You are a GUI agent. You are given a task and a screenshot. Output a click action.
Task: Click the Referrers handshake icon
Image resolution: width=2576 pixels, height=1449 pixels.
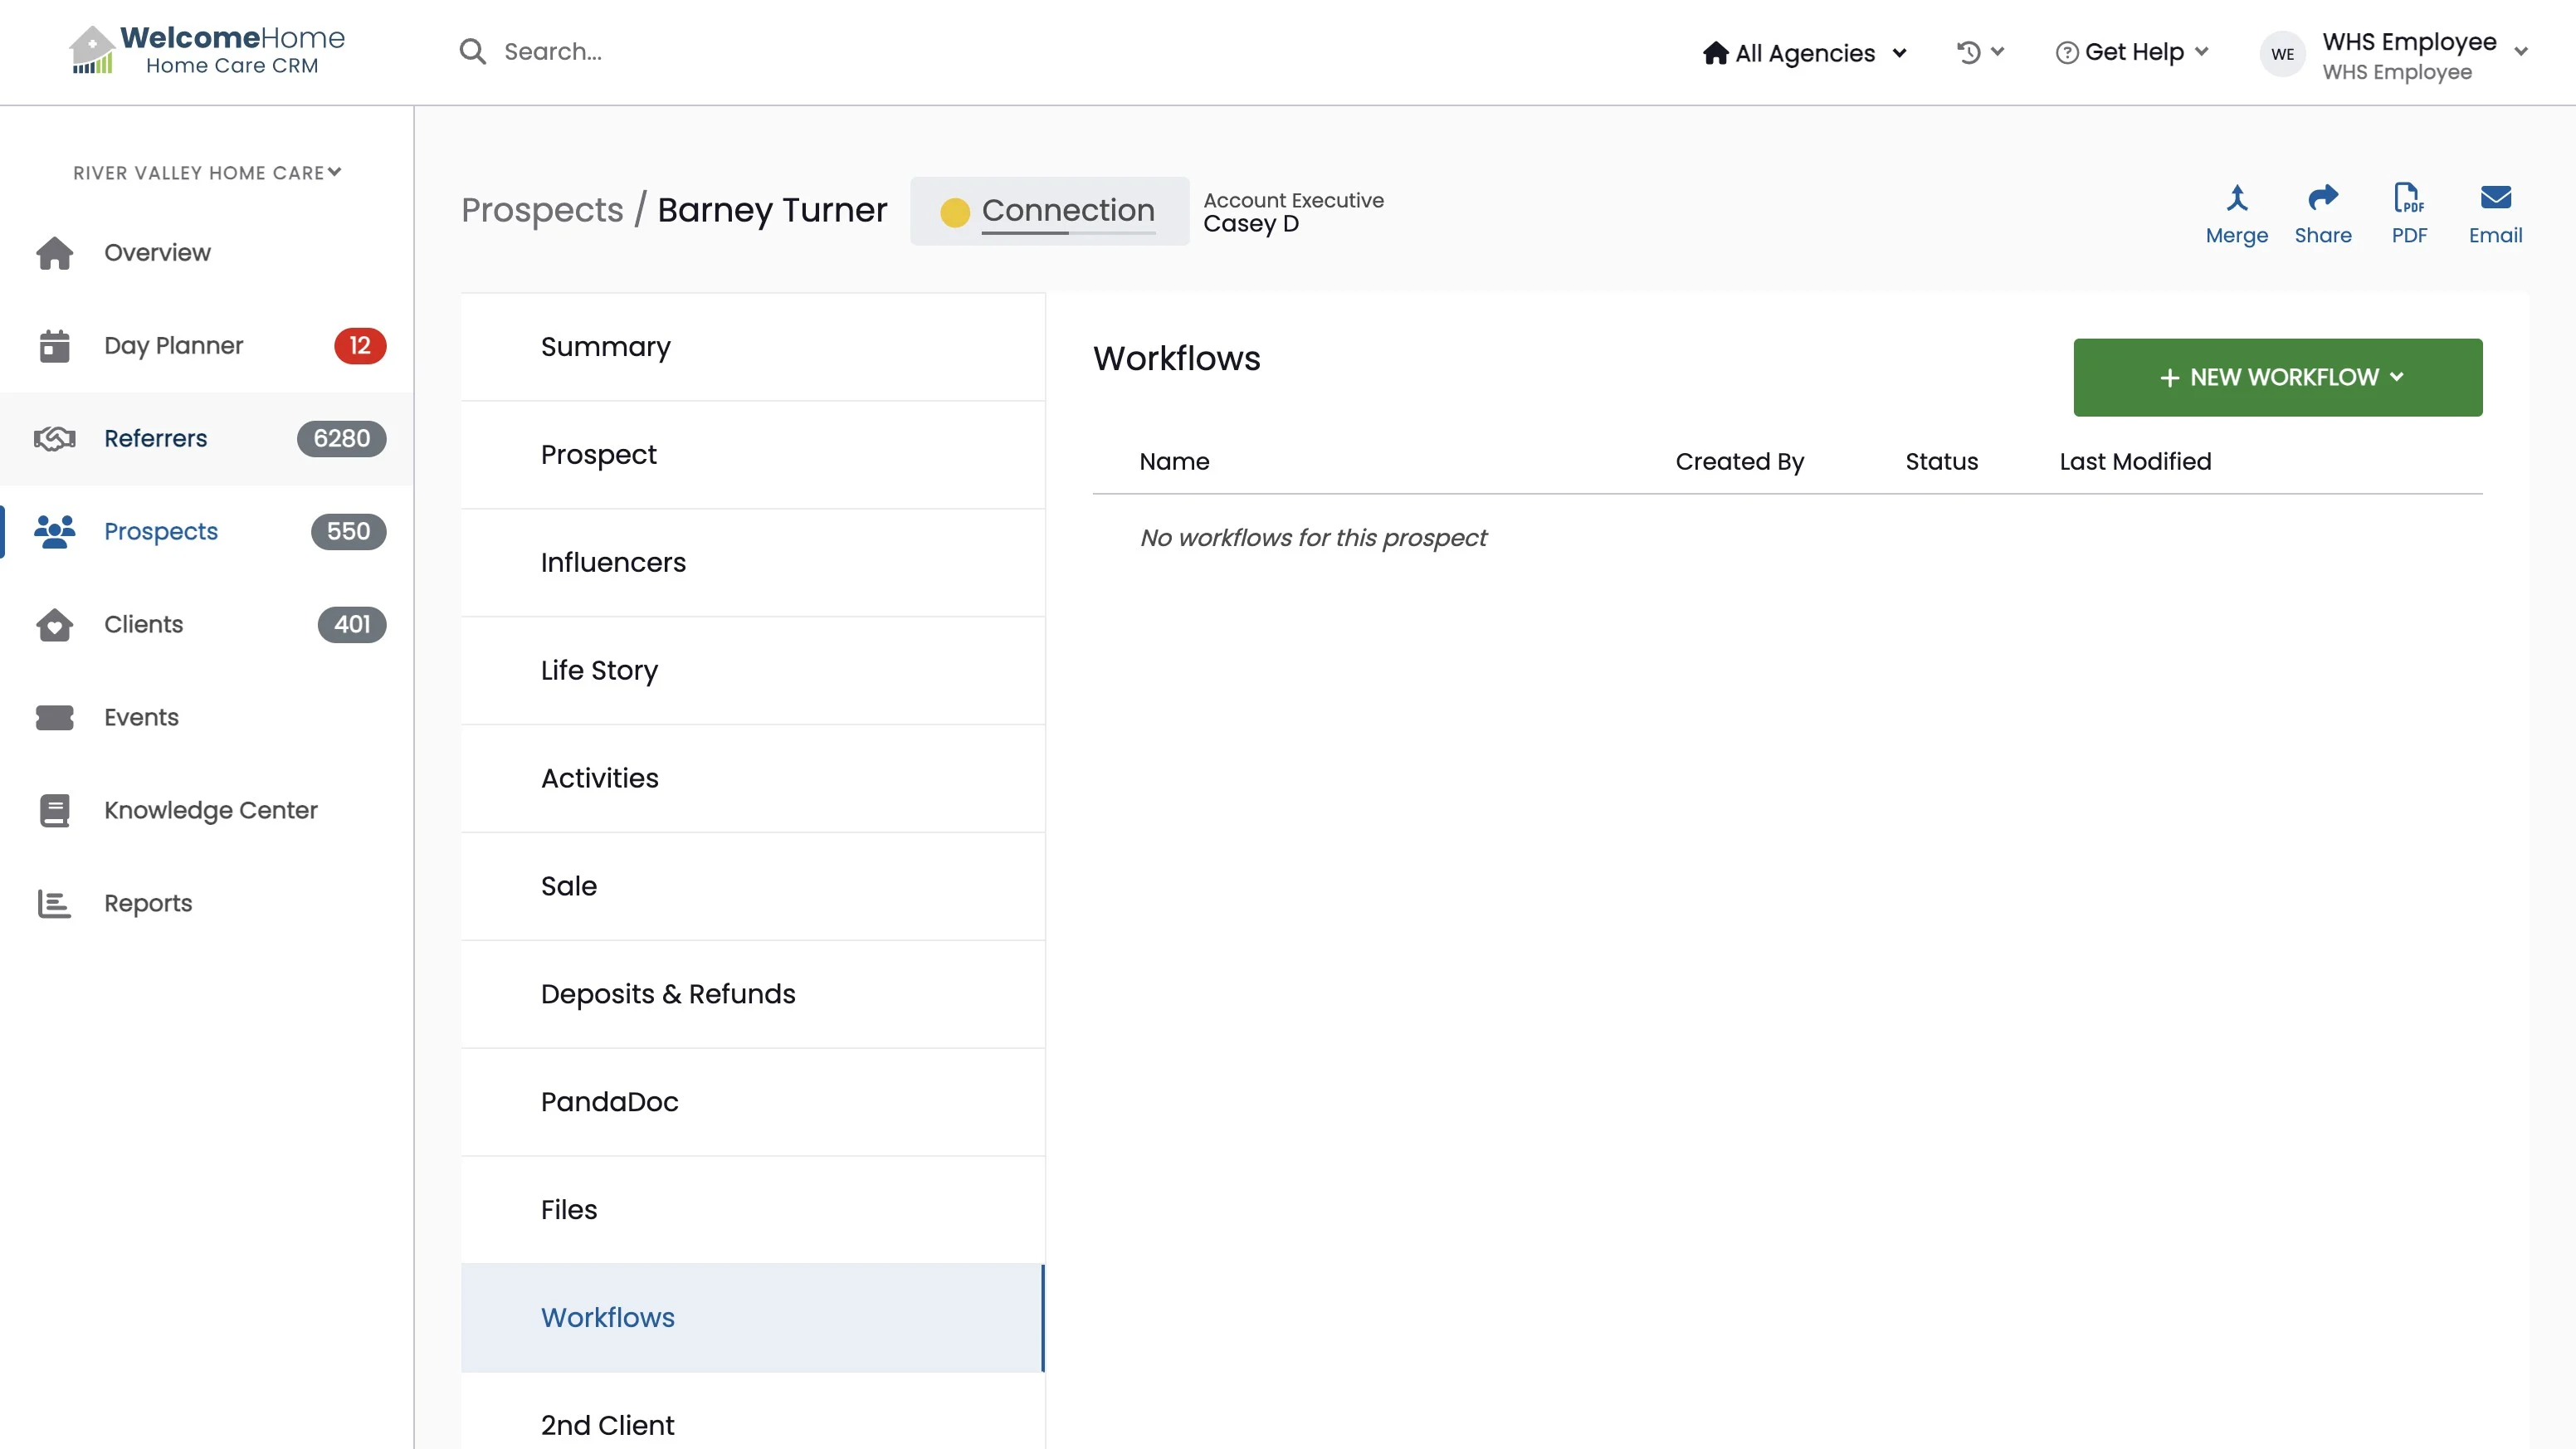tap(54, 439)
